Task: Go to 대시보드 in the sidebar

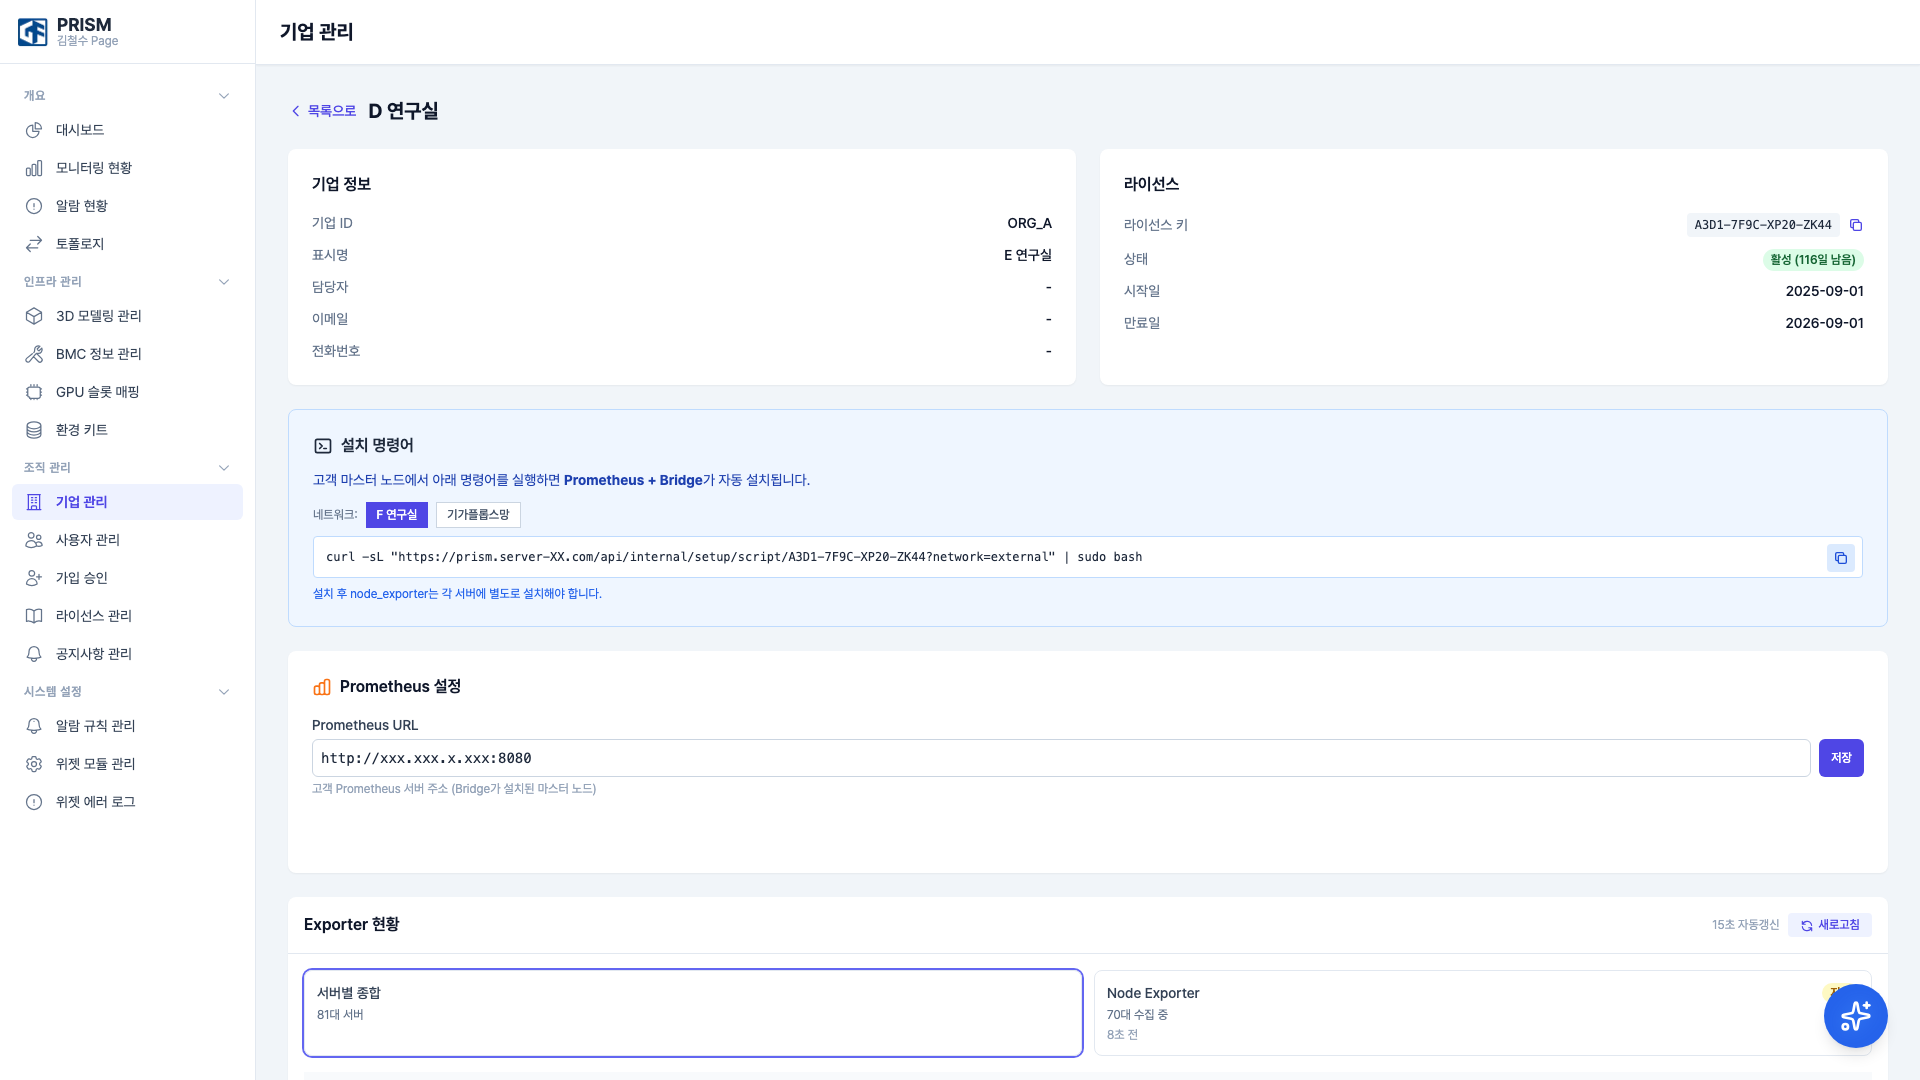Action: pos(127,130)
